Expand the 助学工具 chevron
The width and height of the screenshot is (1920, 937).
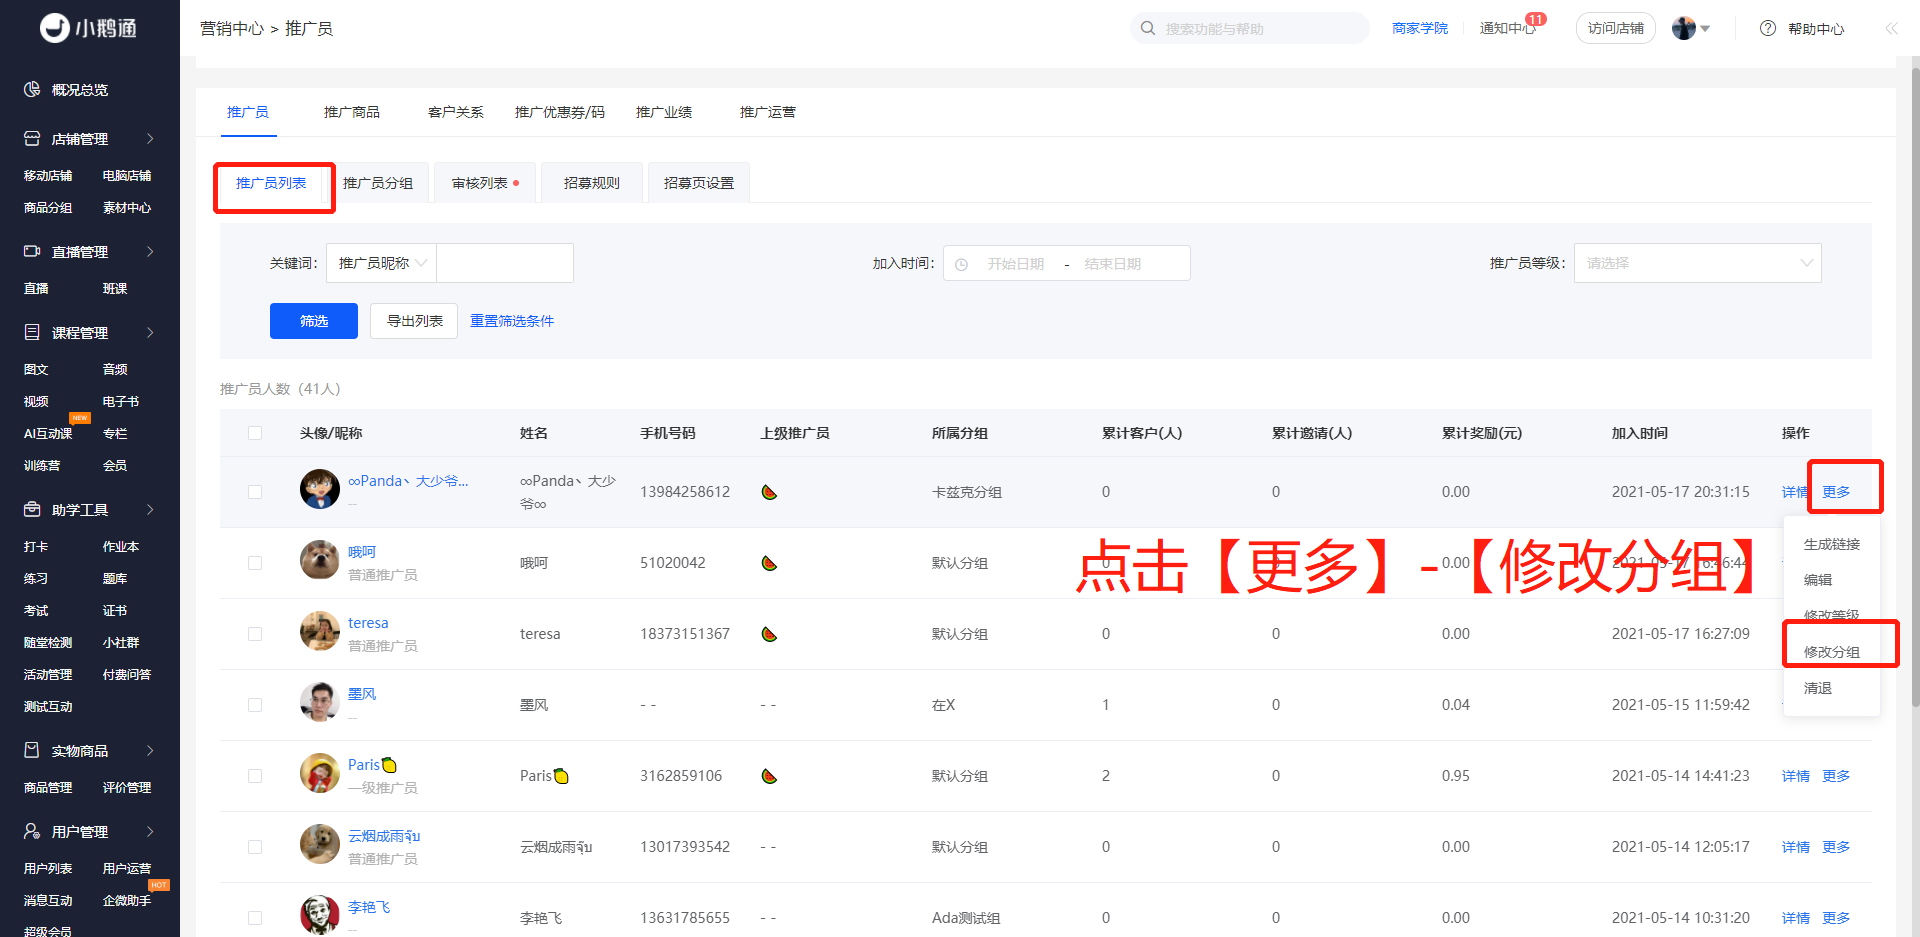coord(151,509)
